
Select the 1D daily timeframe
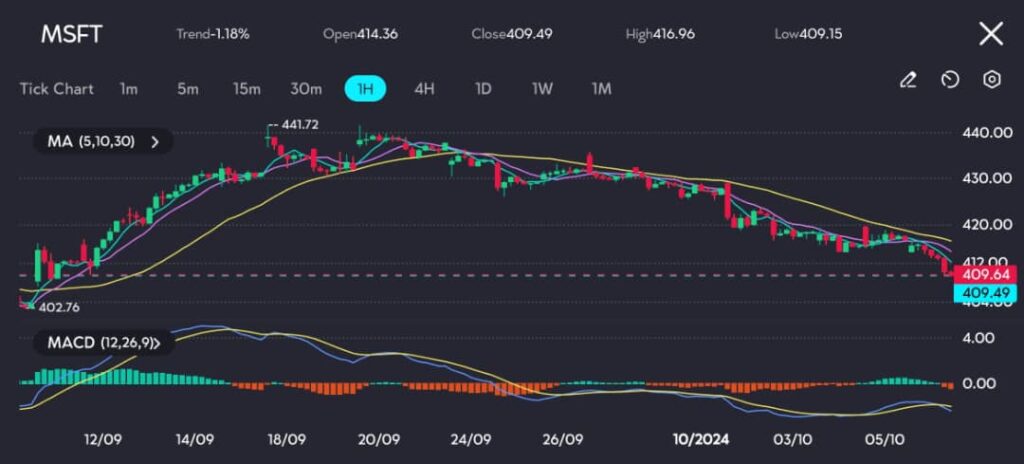click(x=483, y=89)
